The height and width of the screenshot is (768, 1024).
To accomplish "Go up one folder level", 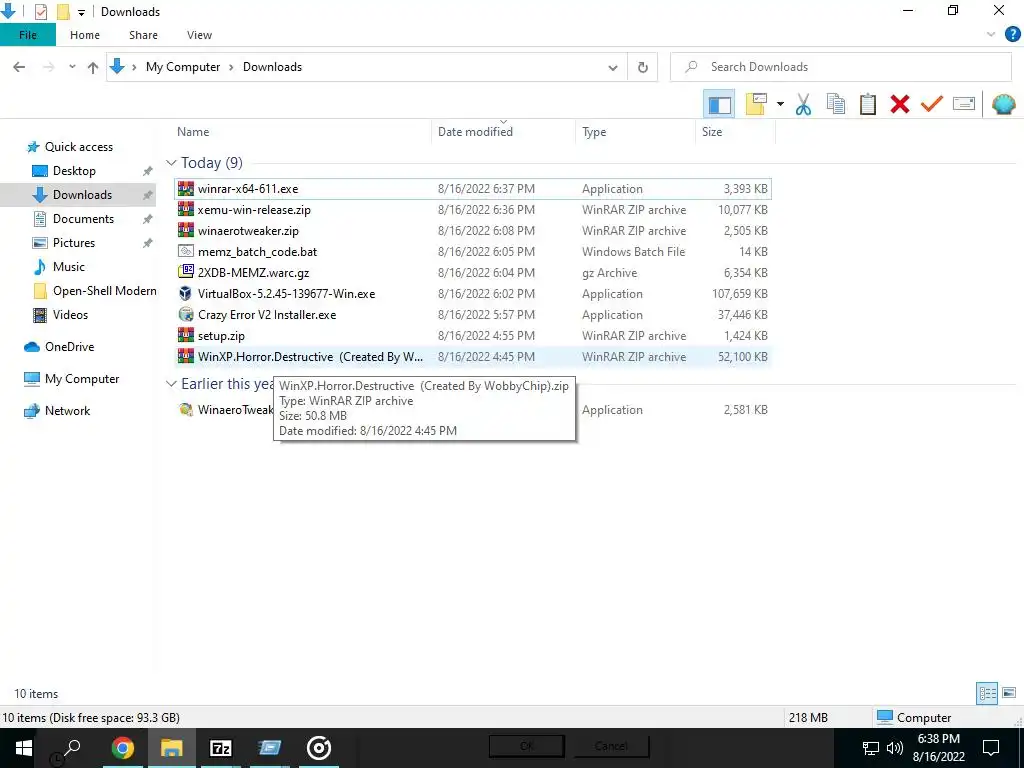I will pos(93,67).
